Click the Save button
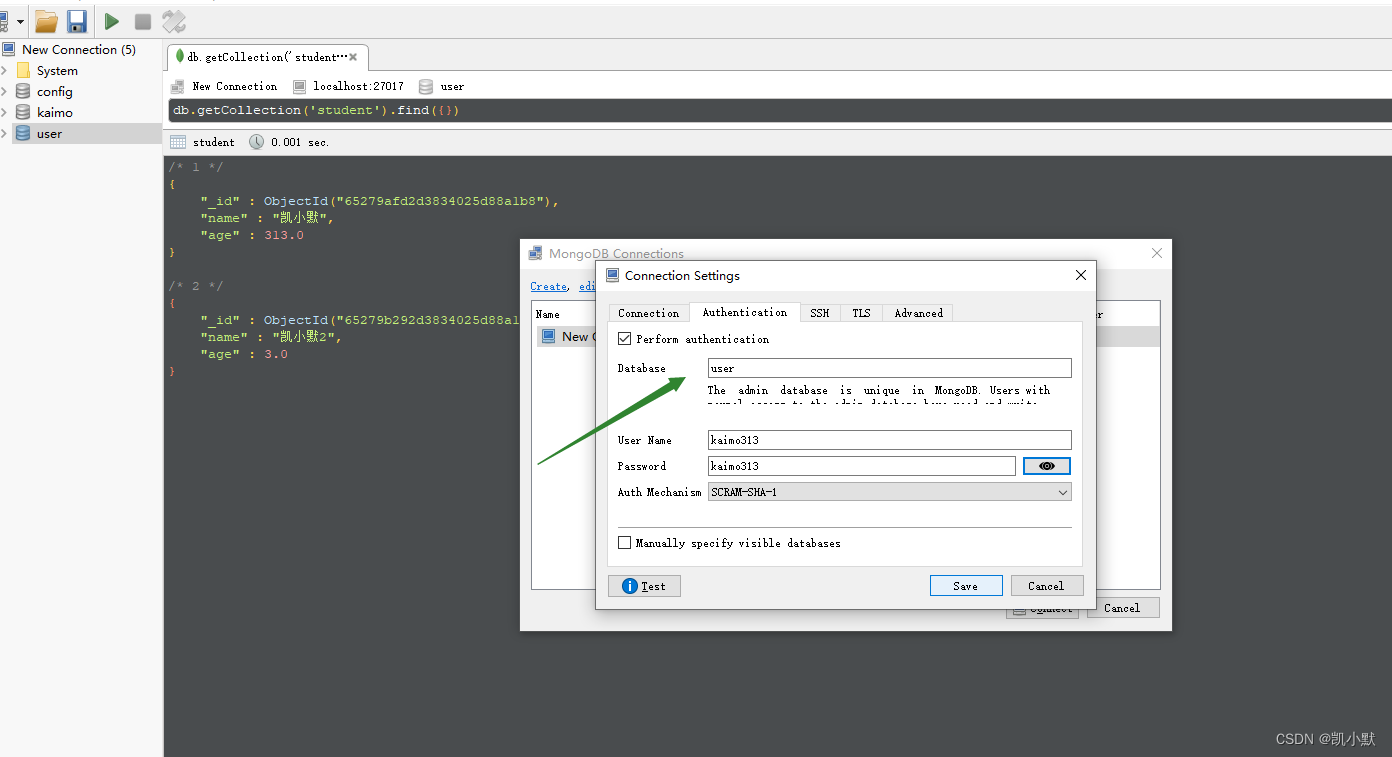Image resolution: width=1392 pixels, height=757 pixels. point(966,586)
